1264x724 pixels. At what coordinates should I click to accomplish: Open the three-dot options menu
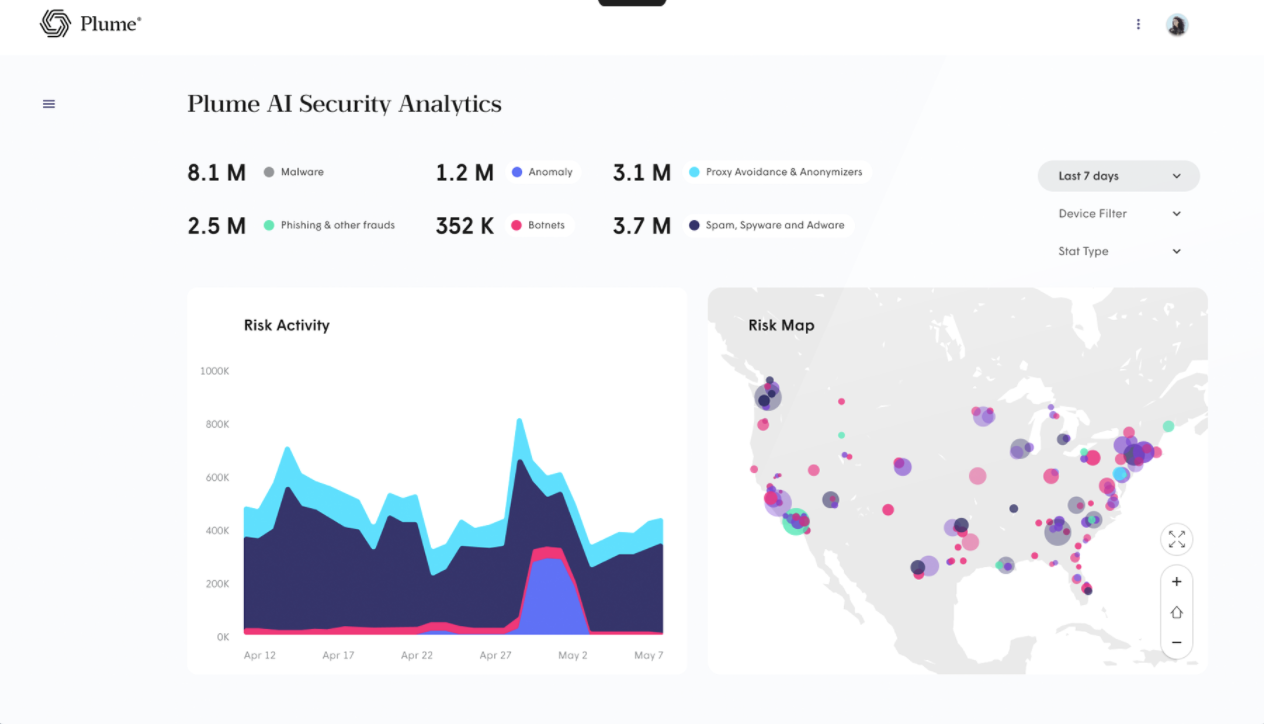[1138, 25]
